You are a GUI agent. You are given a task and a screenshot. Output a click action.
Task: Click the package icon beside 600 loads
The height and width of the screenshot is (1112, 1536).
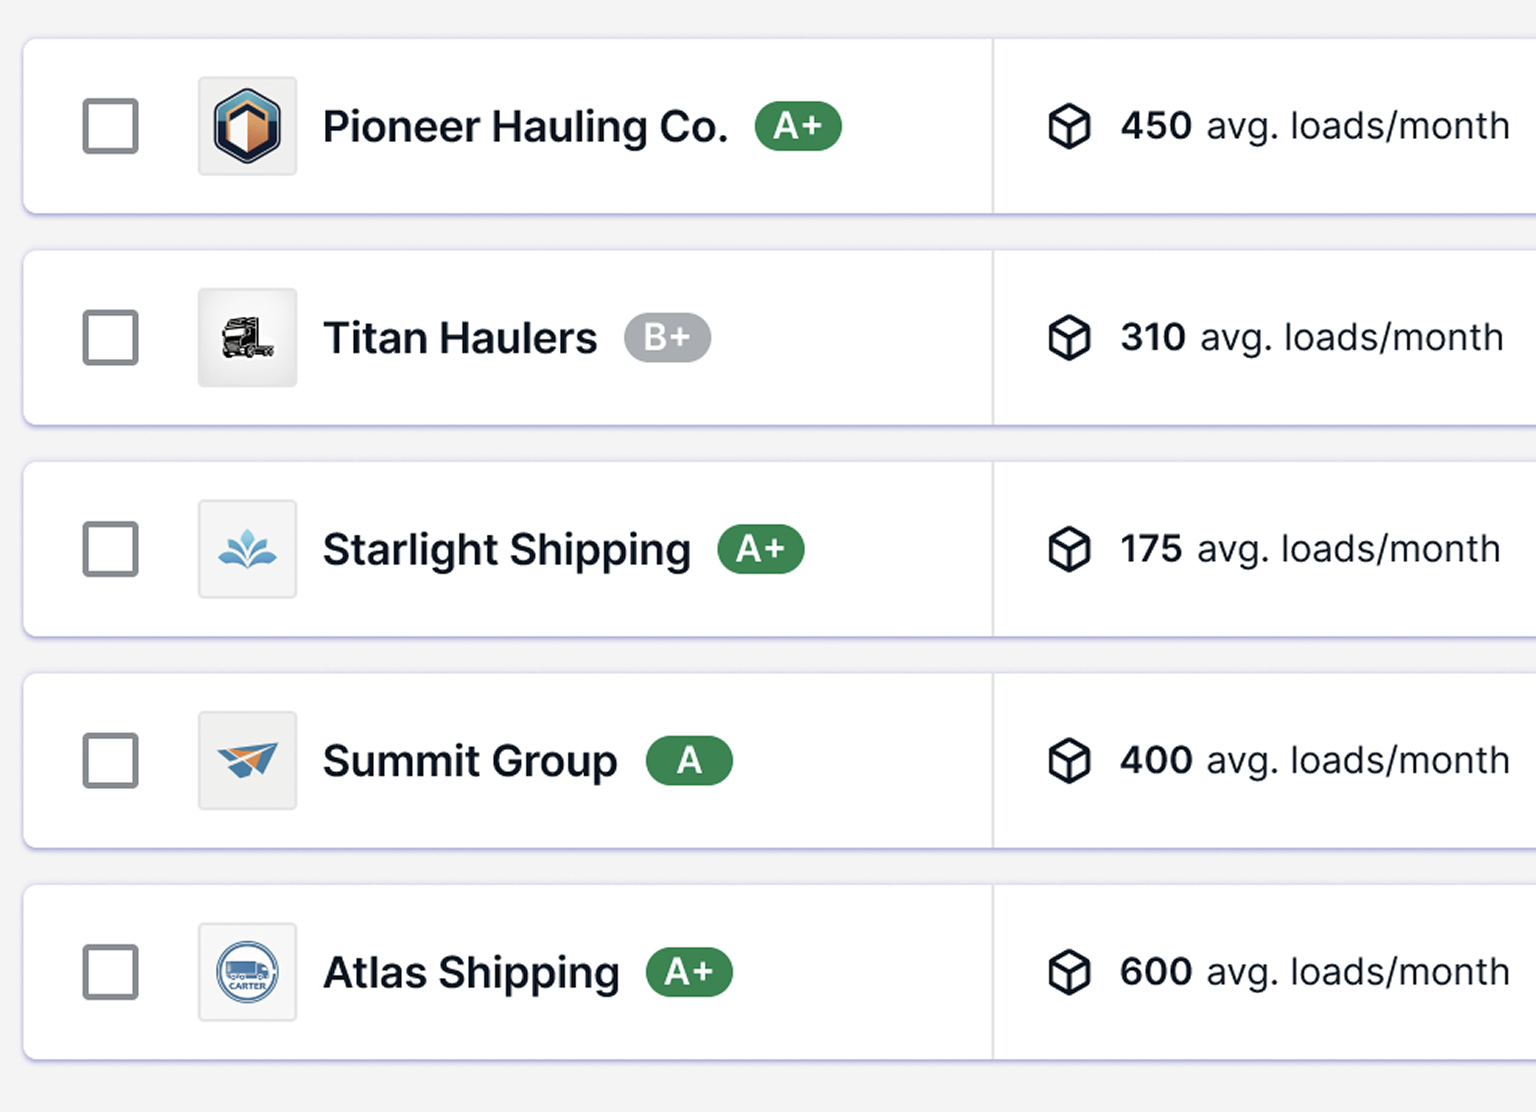[x=1069, y=972]
